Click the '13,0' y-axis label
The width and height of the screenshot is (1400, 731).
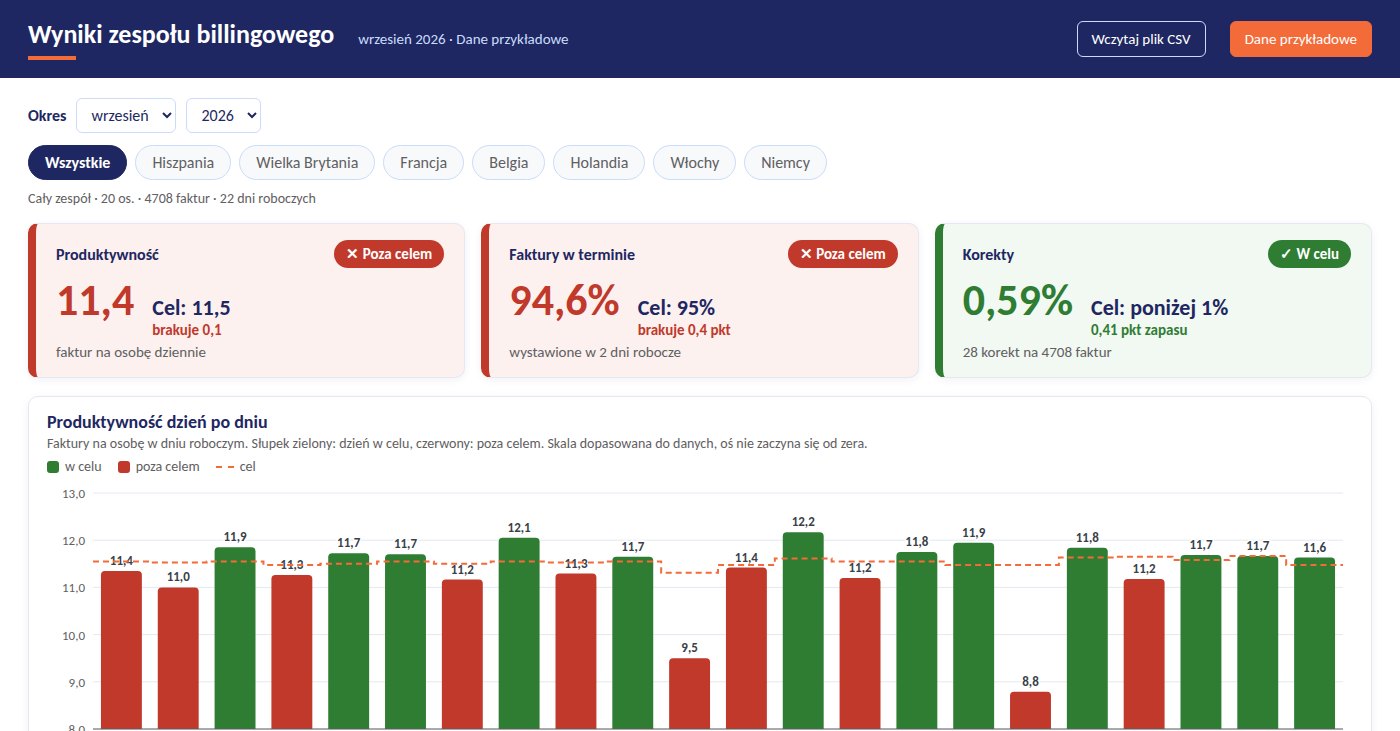pyautogui.click(x=75, y=494)
